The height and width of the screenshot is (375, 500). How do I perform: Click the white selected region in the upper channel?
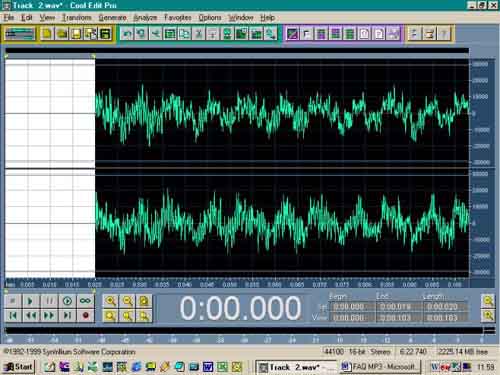pos(50,113)
